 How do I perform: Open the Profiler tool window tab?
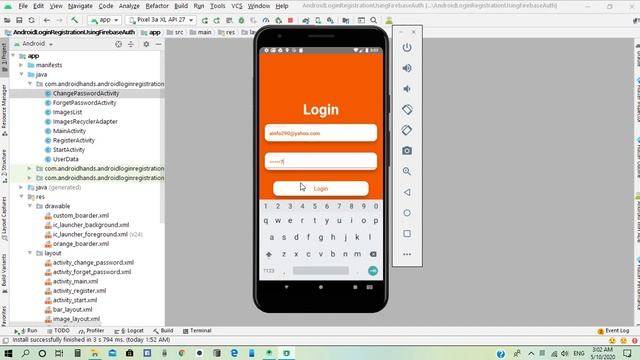(91, 331)
